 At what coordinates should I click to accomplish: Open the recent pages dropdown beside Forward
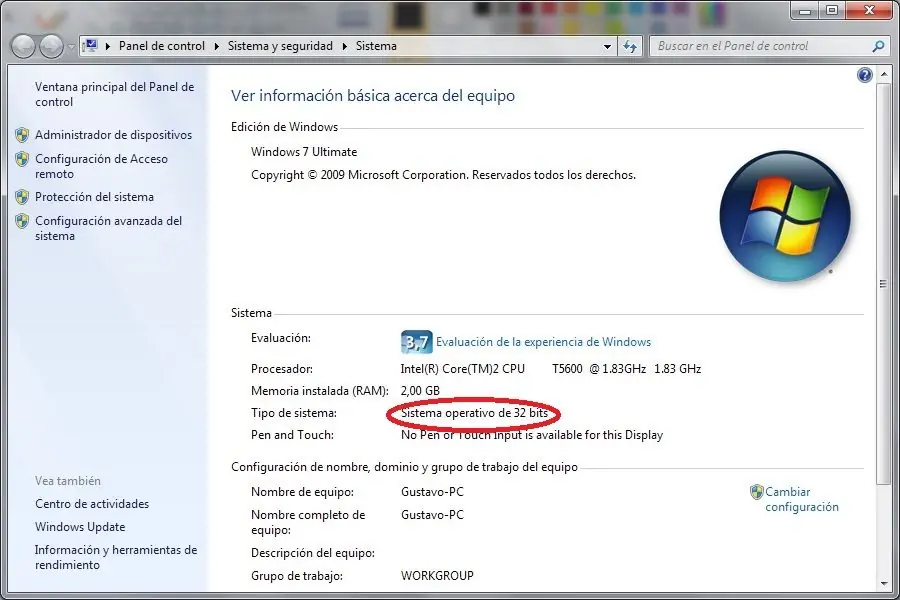coord(71,47)
